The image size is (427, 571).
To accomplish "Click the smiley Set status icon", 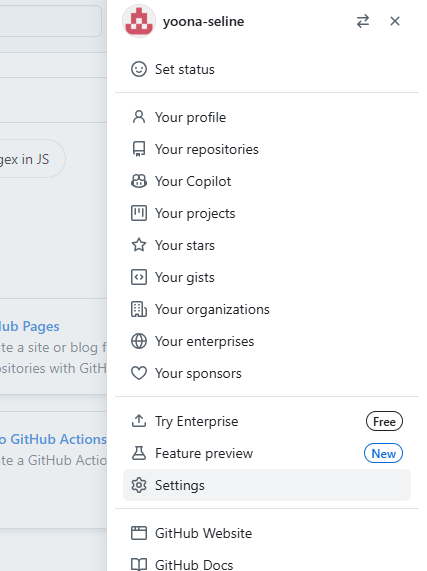I will 139,69.
